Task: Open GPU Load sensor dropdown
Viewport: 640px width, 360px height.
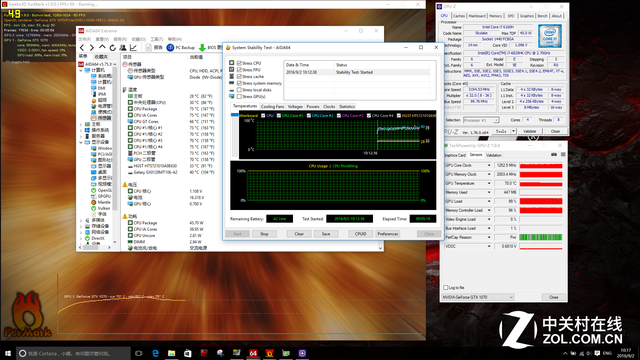Action: click(489, 201)
